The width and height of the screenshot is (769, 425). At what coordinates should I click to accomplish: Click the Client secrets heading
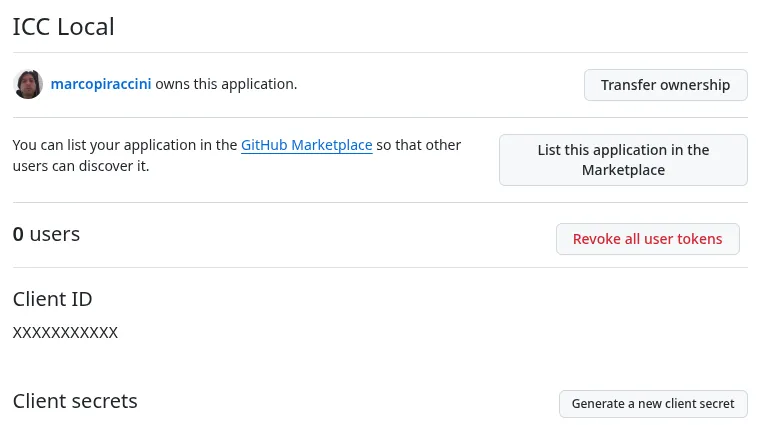75,401
